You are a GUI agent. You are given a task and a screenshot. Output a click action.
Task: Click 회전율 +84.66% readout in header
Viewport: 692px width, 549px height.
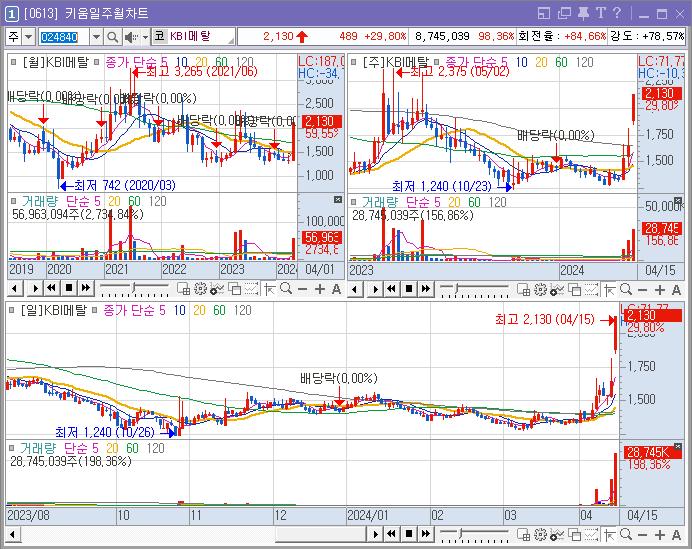pyautogui.click(x=562, y=36)
